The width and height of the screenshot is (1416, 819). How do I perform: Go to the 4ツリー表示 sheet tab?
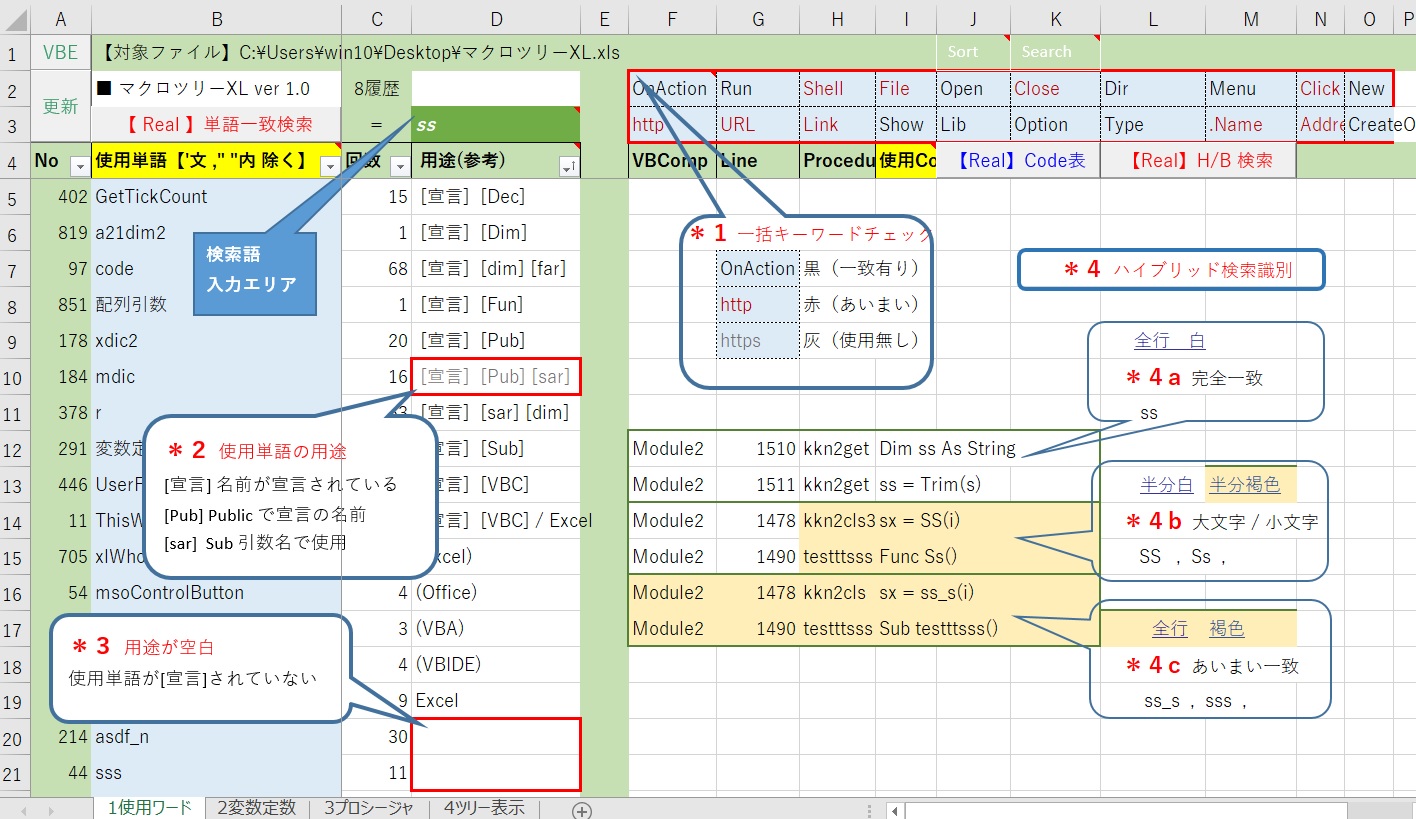(484, 808)
